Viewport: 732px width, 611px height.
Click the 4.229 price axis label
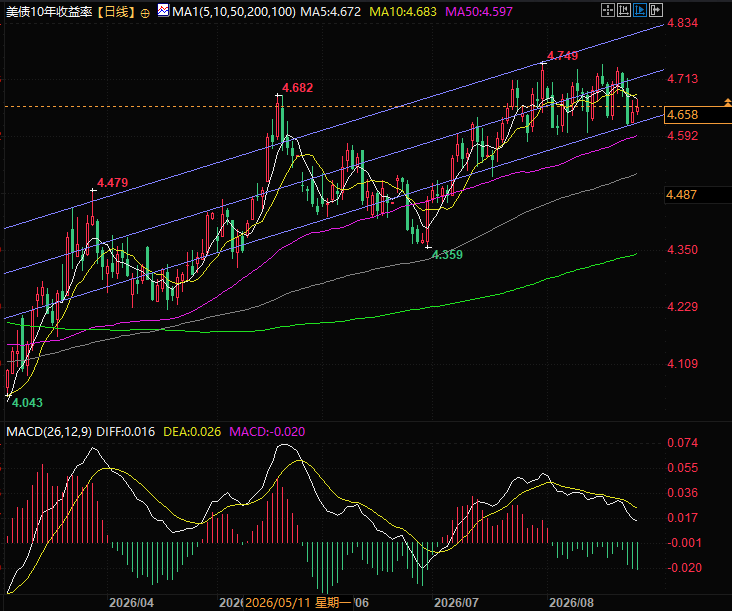(x=683, y=307)
